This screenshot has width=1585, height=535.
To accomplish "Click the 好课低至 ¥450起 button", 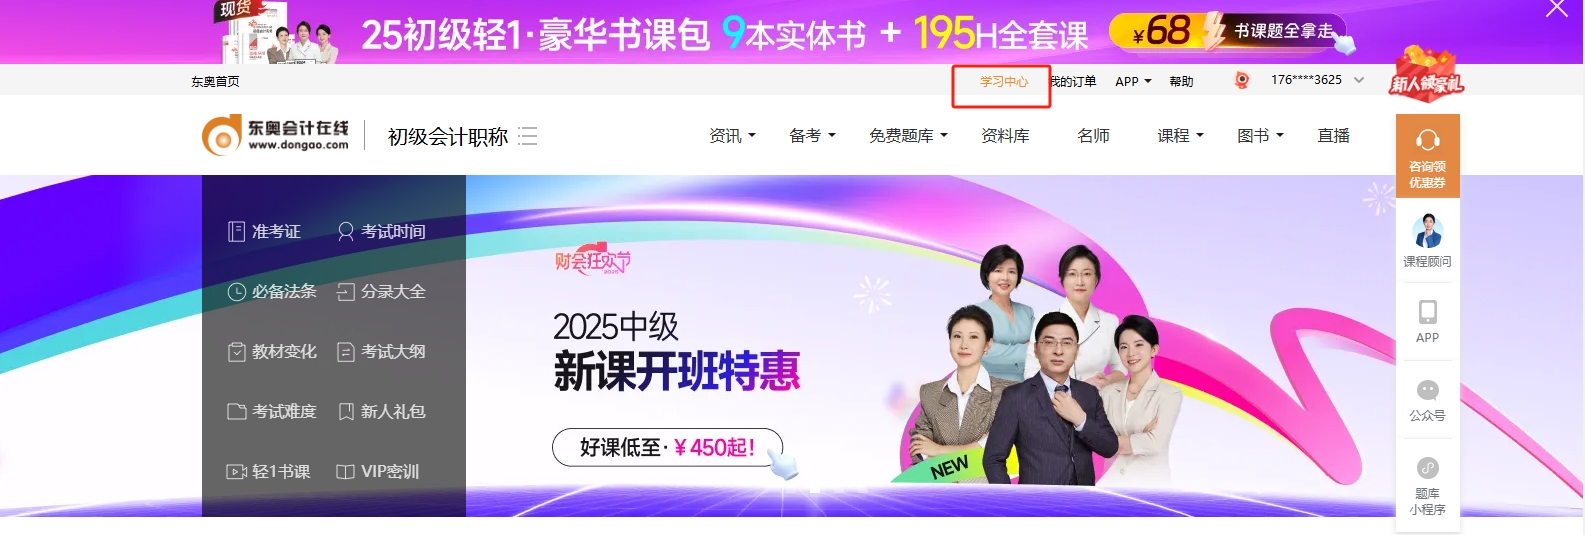I will (x=667, y=447).
